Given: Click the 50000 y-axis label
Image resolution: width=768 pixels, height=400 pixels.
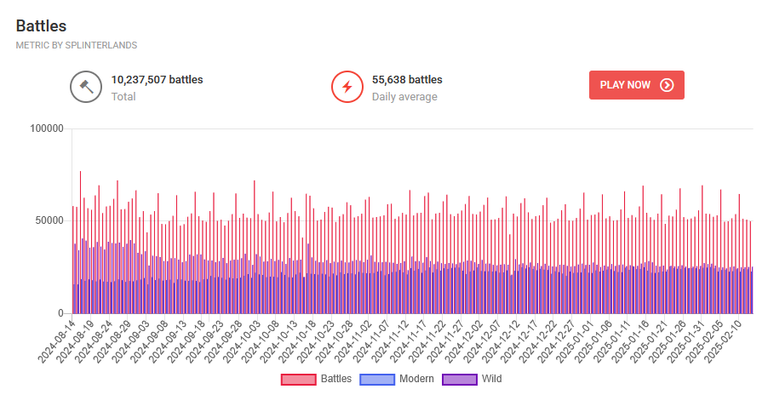Looking at the screenshot, I should [49, 221].
